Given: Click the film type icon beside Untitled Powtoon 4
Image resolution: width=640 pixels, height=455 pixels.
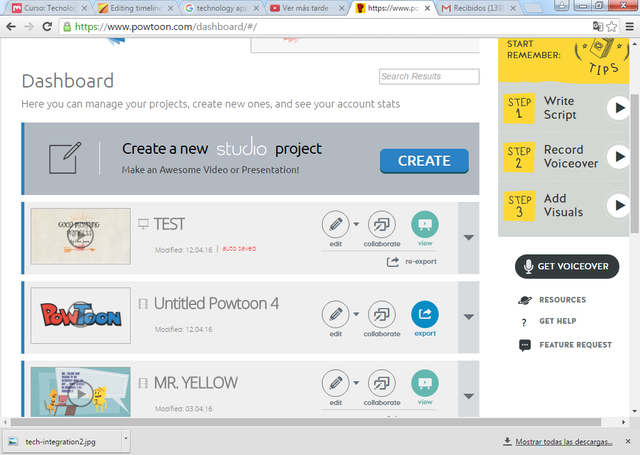Looking at the screenshot, I should [x=143, y=304].
